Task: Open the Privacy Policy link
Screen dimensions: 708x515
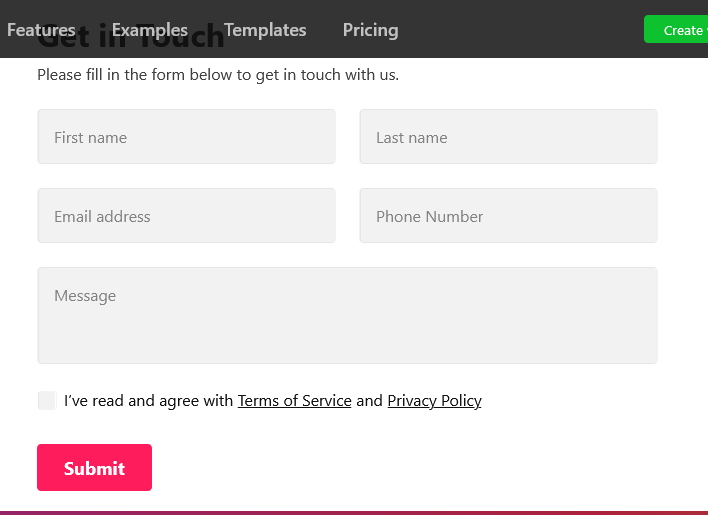Action: 434,401
